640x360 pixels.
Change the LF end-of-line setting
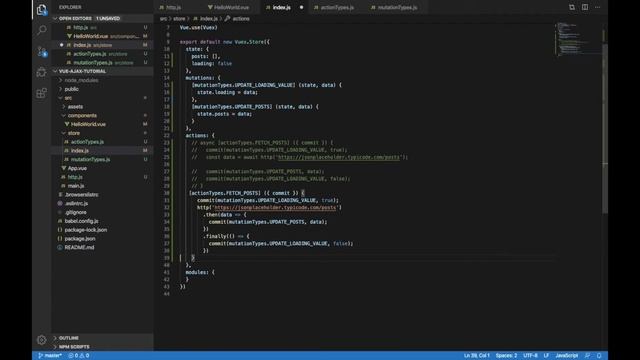(546, 356)
